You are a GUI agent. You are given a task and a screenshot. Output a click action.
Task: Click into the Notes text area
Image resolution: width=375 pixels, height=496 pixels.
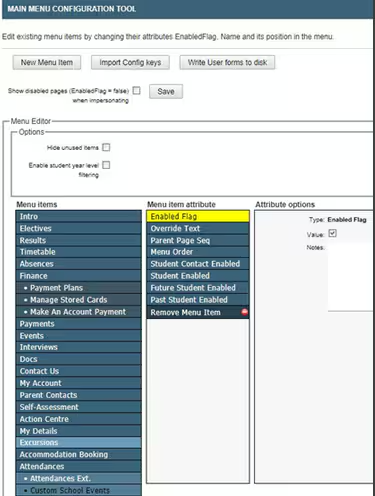pos(351,277)
